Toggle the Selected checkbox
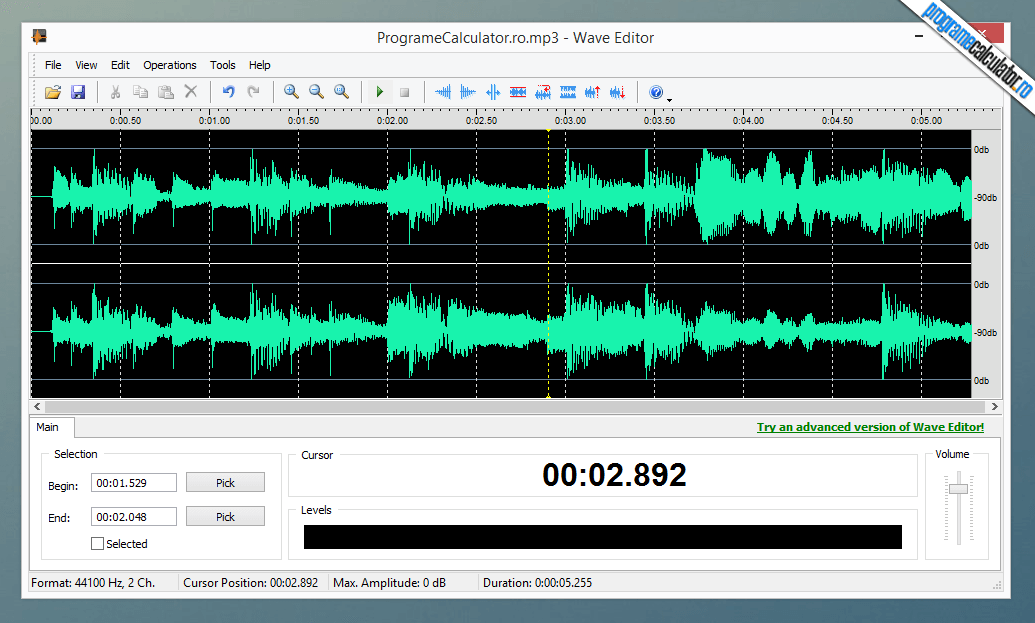 tap(97, 544)
